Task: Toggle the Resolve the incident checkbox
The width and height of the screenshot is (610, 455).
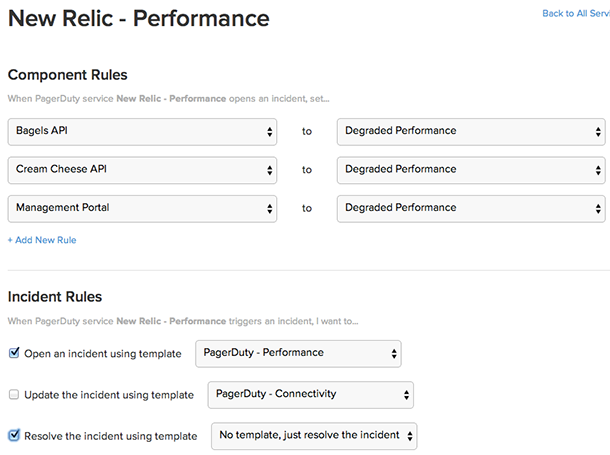Action: pyautogui.click(x=14, y=435)
